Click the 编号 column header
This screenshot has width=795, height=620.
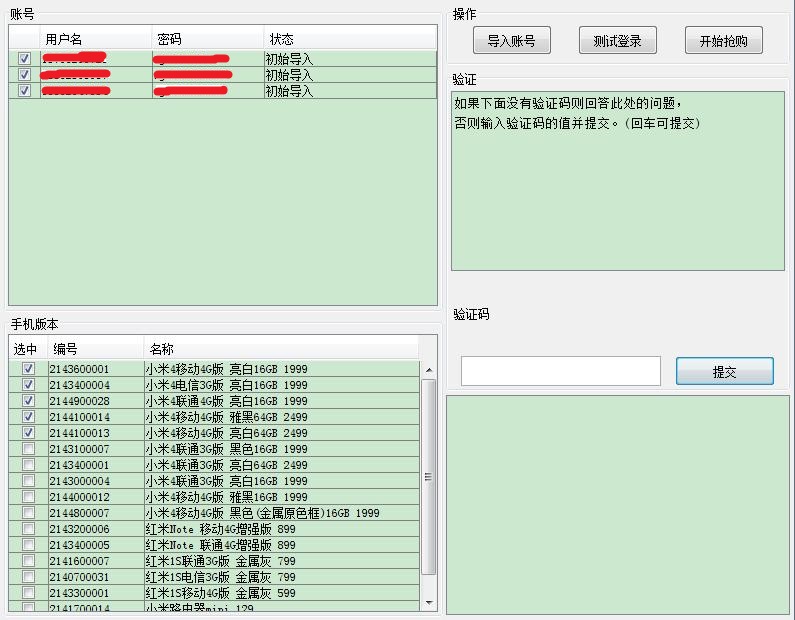click(x=96, y=349)
